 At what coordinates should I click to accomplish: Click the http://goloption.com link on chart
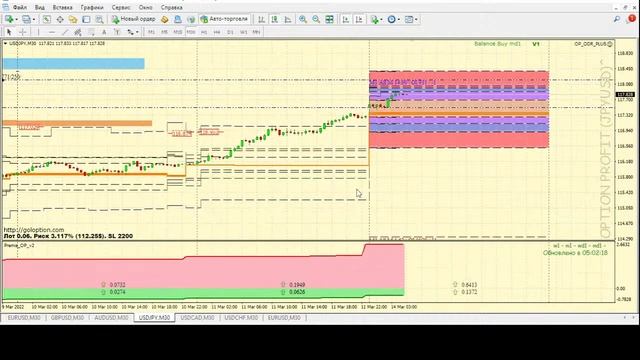click(x=34, y=230)
